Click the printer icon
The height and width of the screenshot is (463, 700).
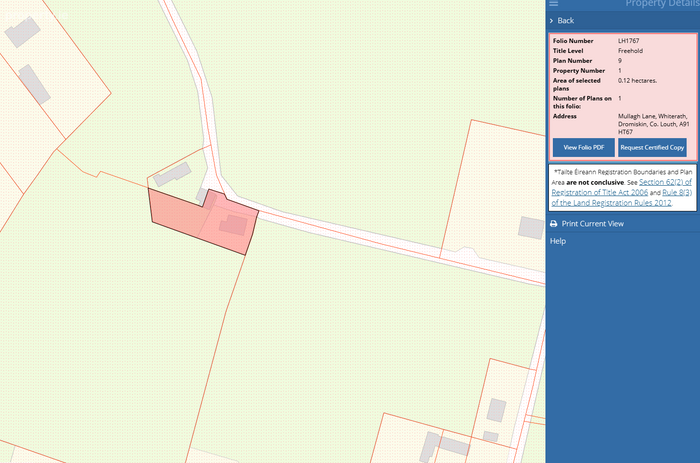(x=554, y=224)
